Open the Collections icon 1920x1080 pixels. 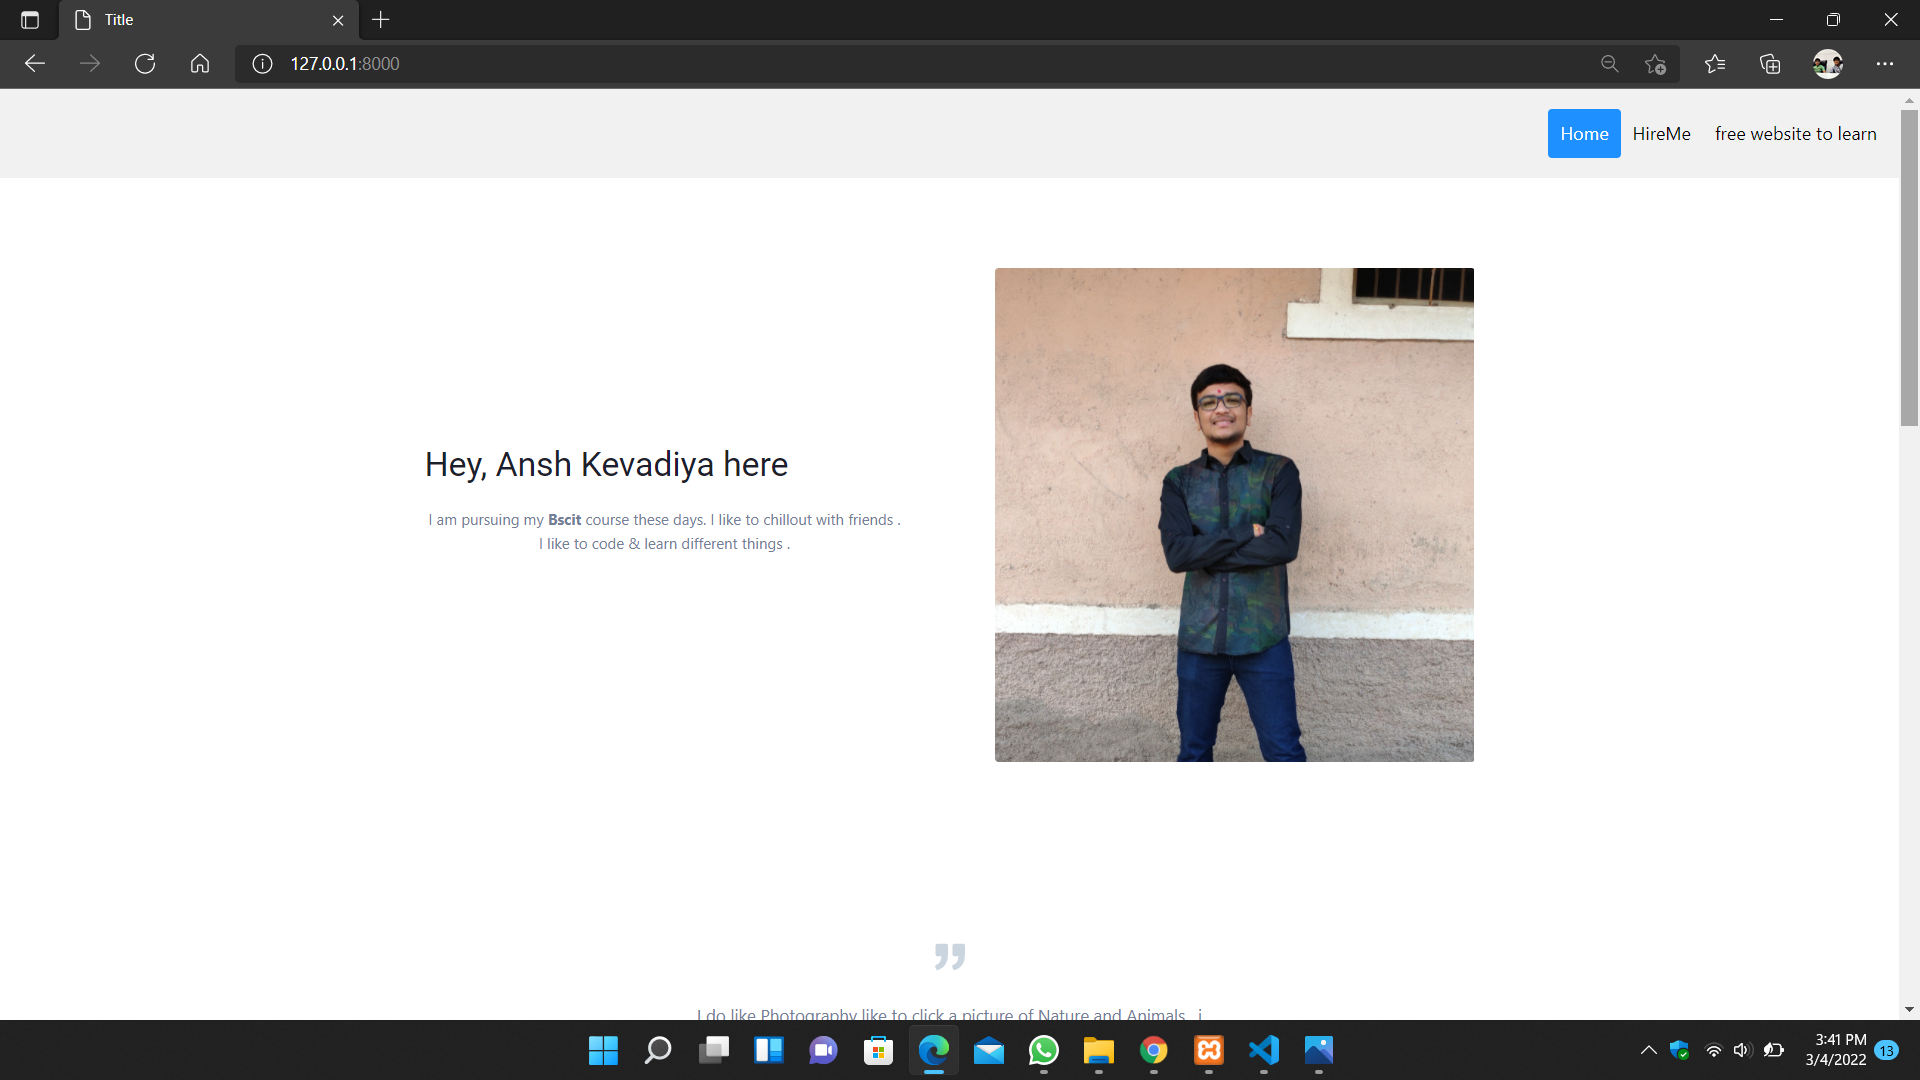click(x=1770, y=64)
